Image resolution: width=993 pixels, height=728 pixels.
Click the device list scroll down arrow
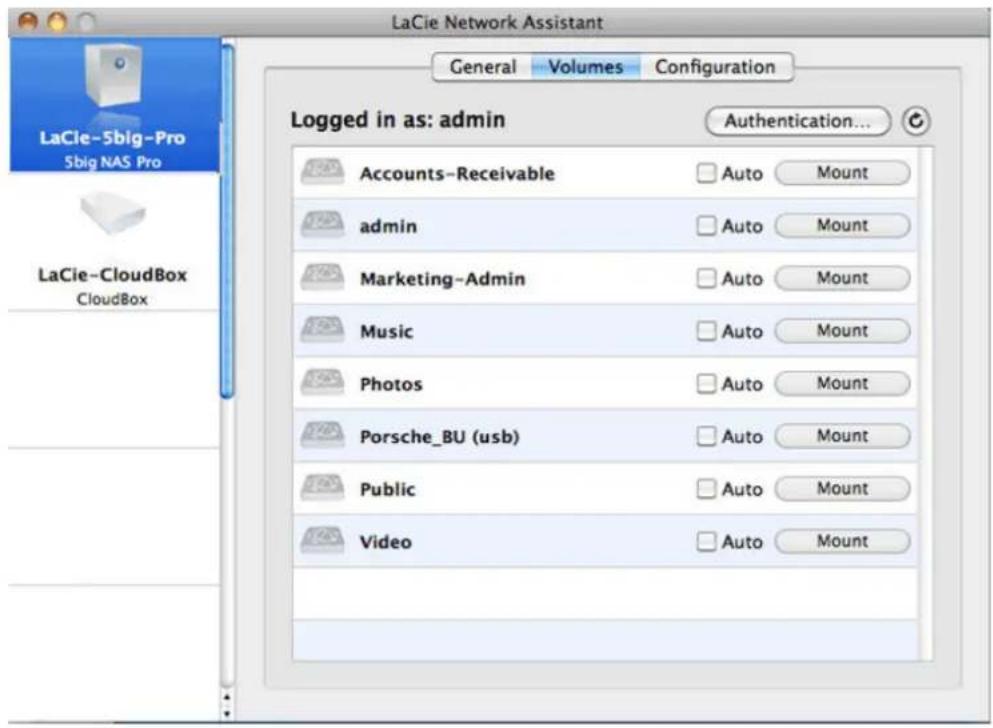[227, 713]
